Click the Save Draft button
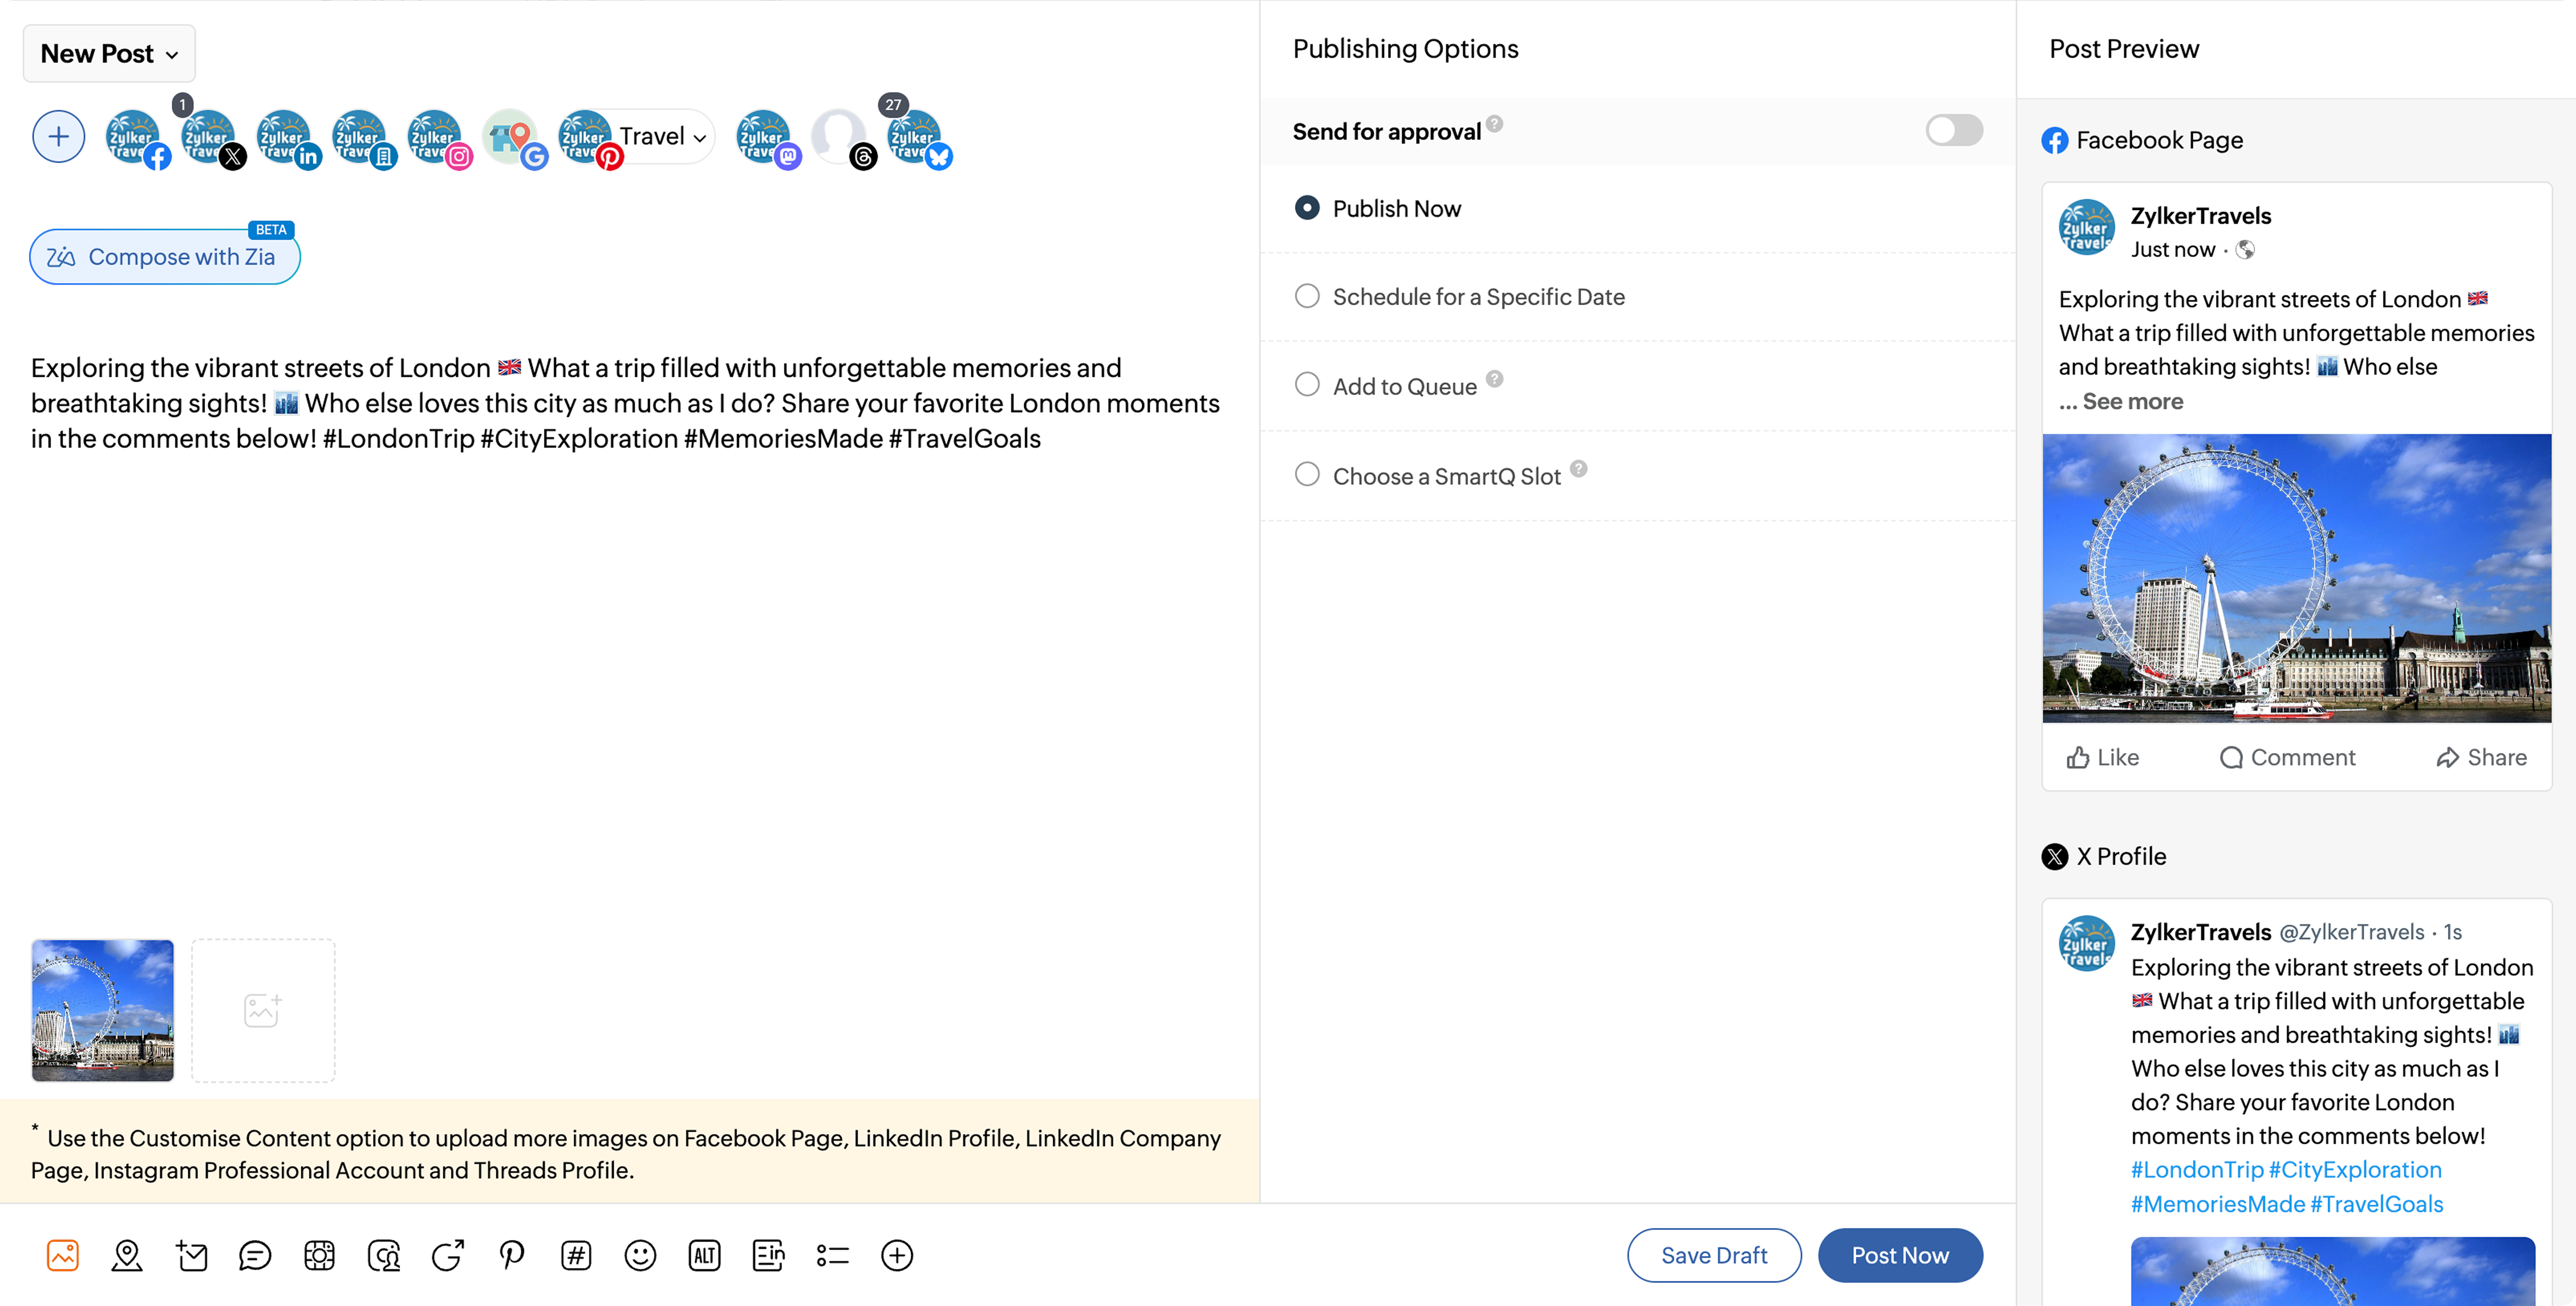 coord(1713,1255)
